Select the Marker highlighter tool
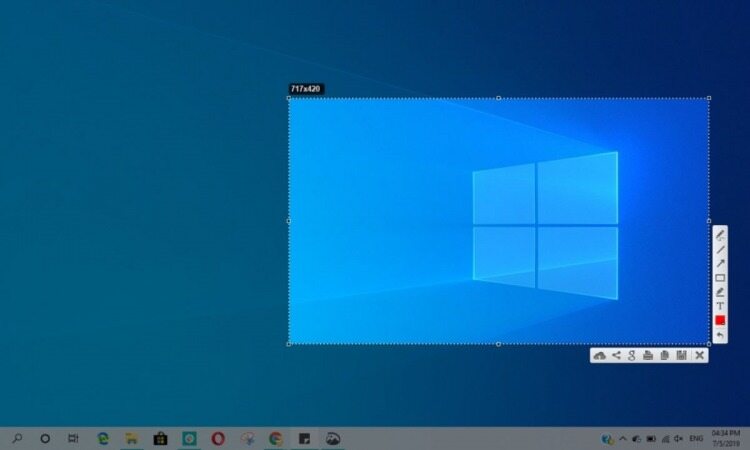Screen dimensions: 750x450 [720, 292]
